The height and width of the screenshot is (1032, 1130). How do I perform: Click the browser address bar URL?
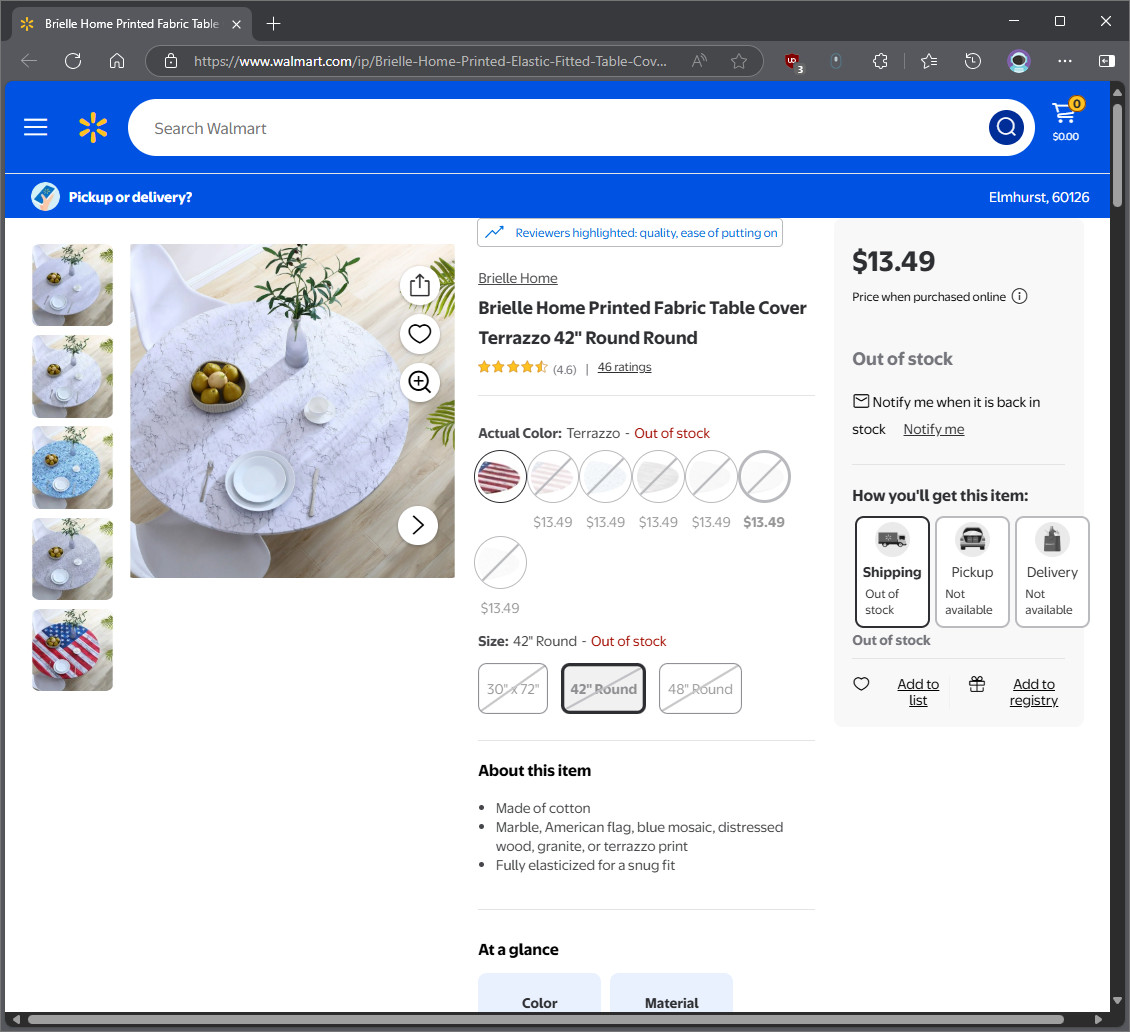tap(430, 61)
